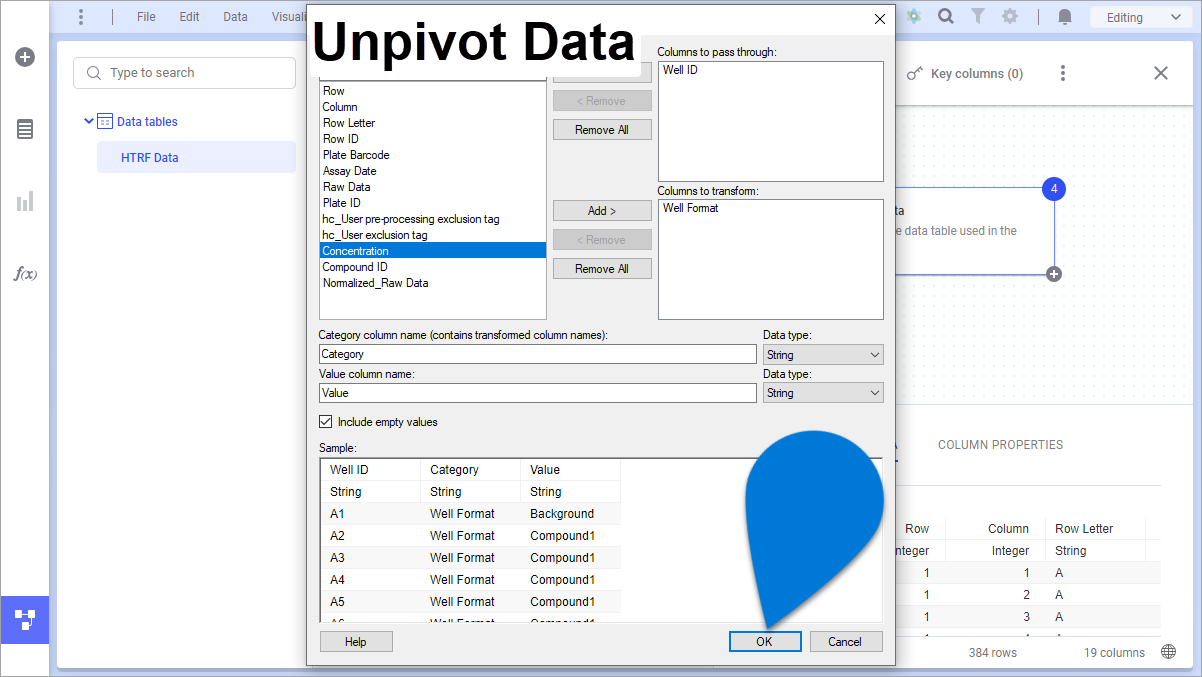This screenshot has height=677, width=1202.
Task: Click the 384 rows status text
Action: click(x=992, y=653)
